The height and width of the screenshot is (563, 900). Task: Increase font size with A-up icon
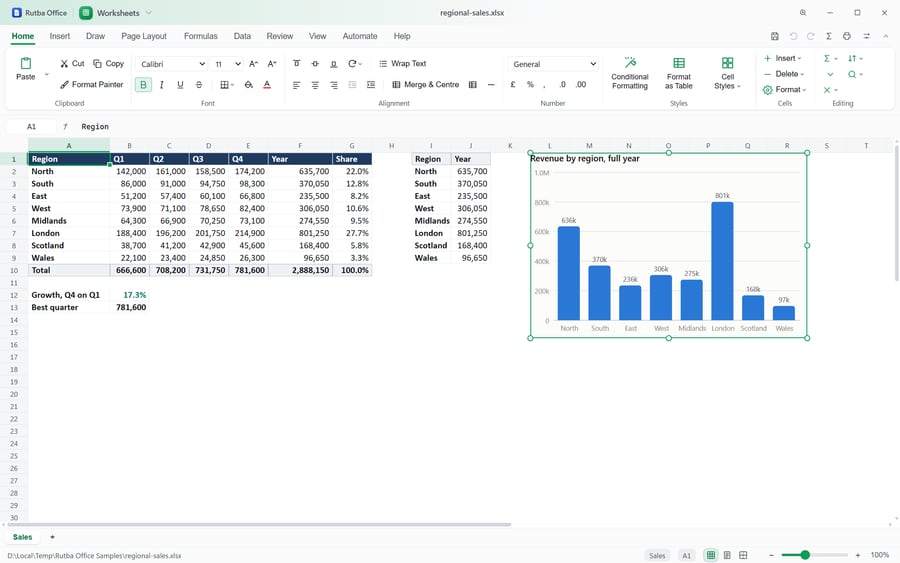(x=254, y=64)
